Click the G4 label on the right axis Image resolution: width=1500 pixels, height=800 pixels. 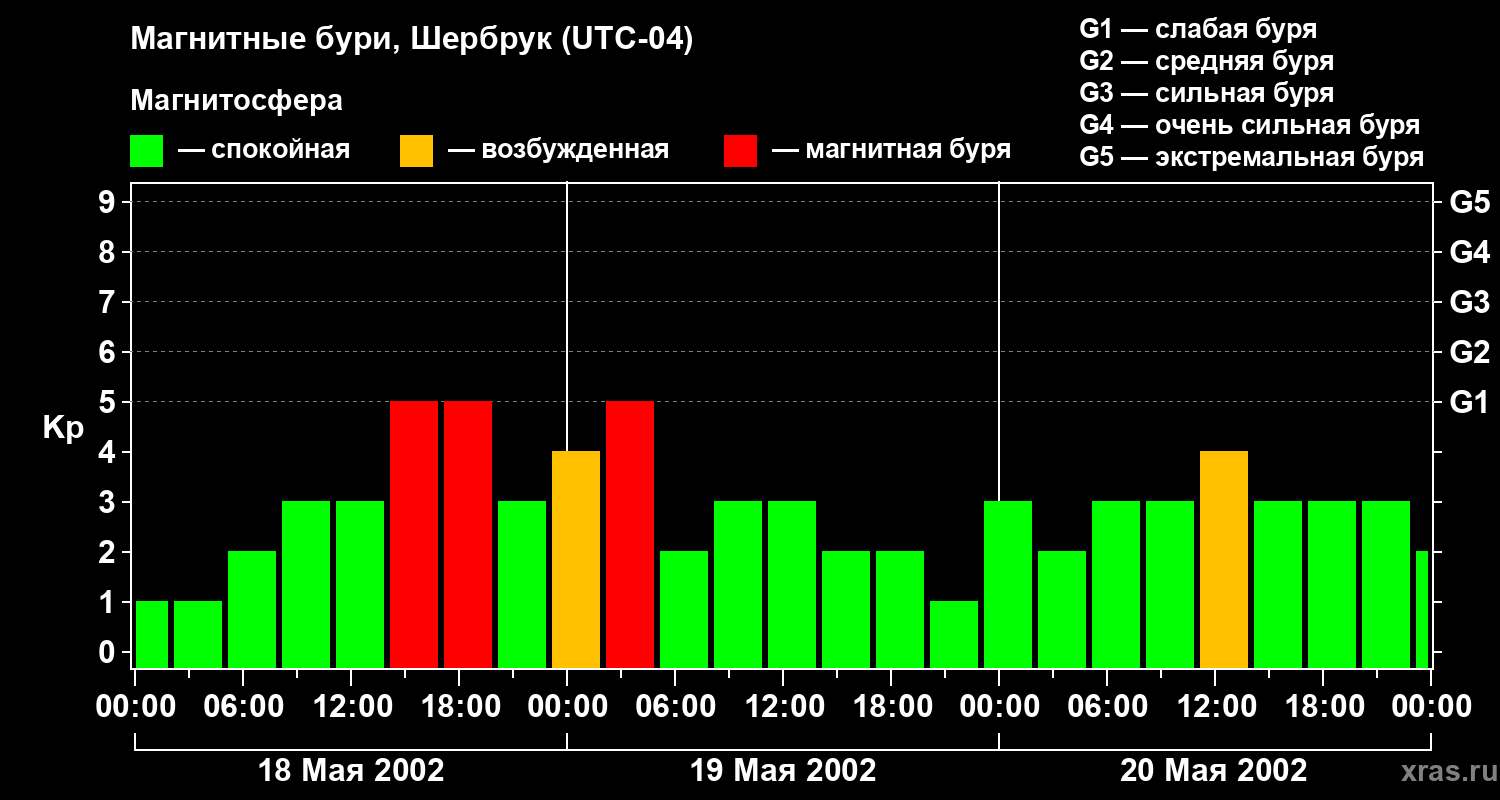coord(1469,252)
